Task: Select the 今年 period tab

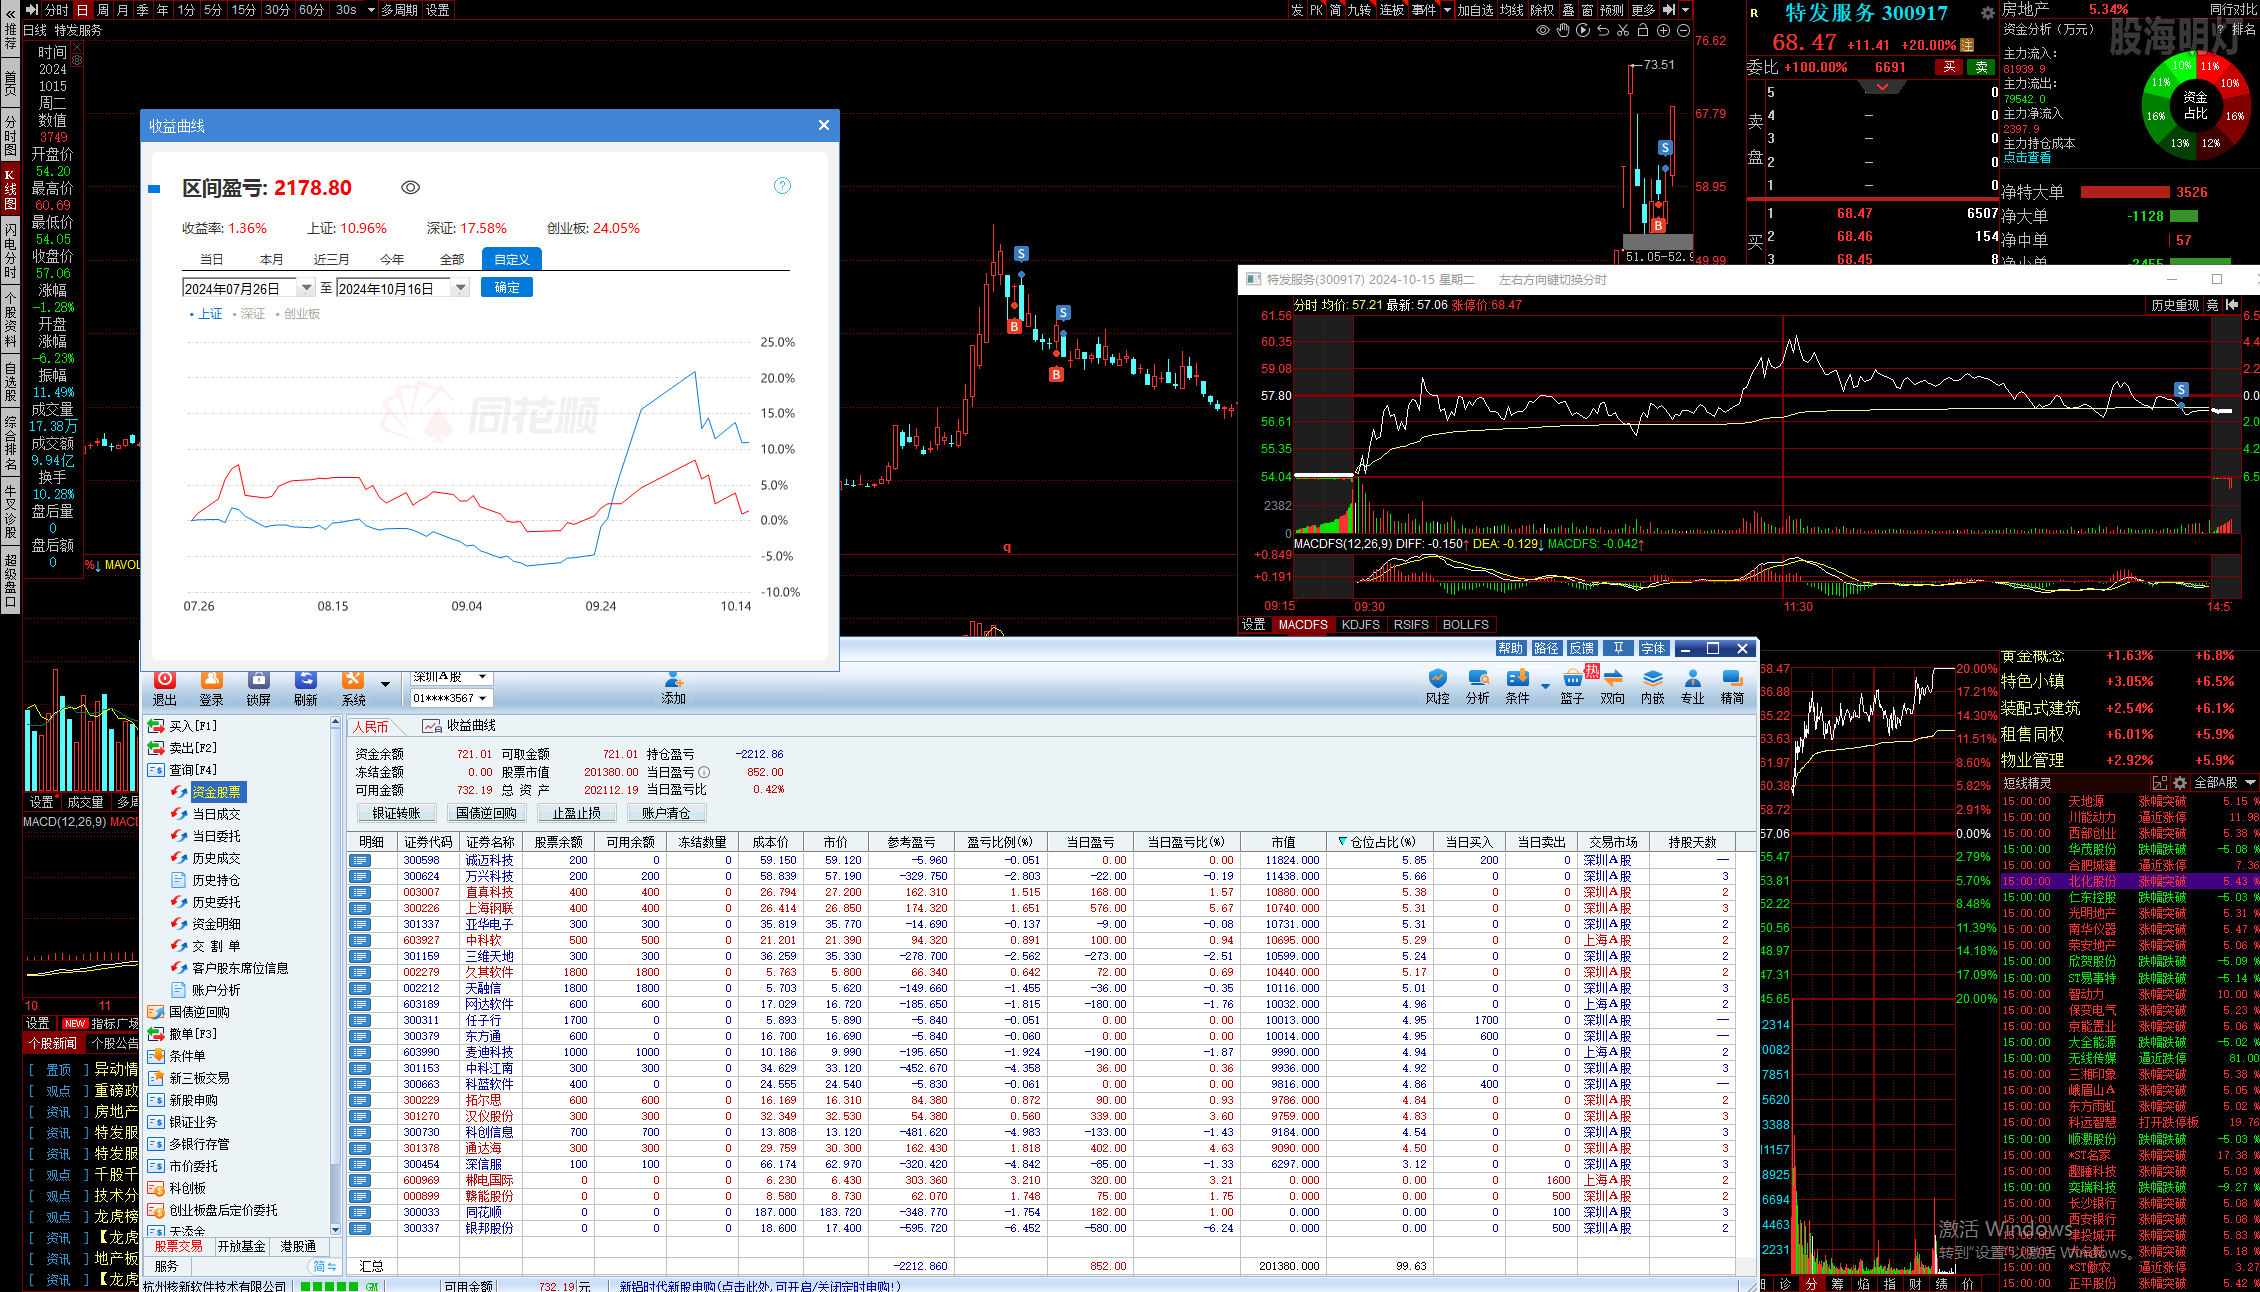Action: coord(392,259)
